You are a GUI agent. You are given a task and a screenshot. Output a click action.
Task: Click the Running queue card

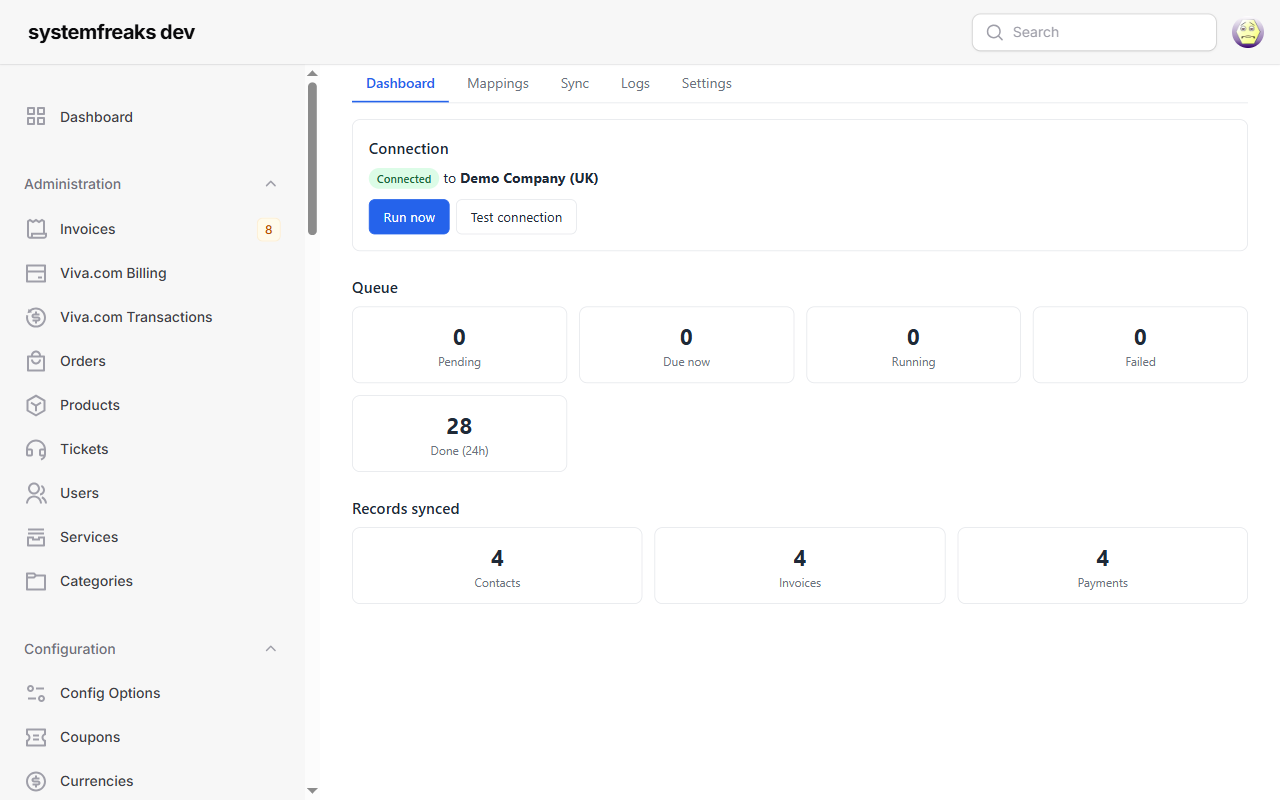(x=913, y=345)
